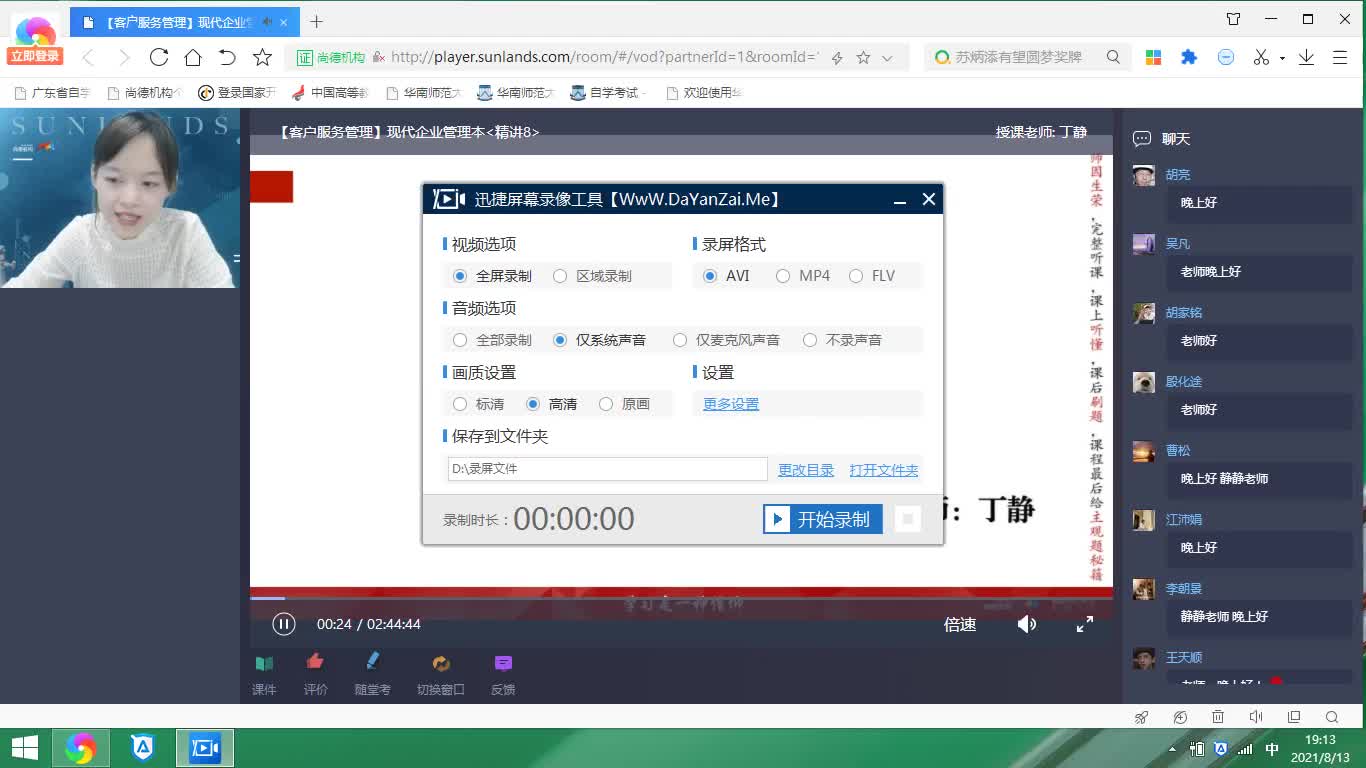Open 倍速 playback speed menu
This screenshot has width=1366, height=768.
click(x=960, y=624)
